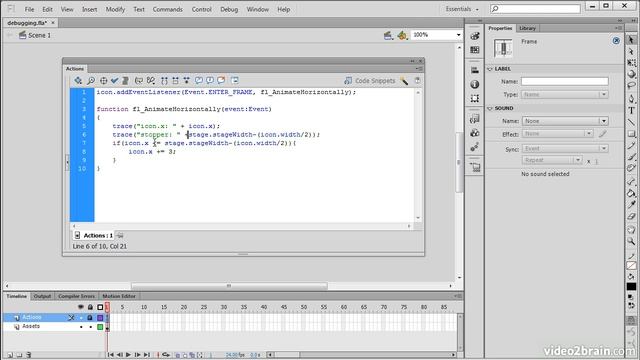Click the Play button in timeline
The height and width of the screenshot is (360, 640).
(128, 355)
